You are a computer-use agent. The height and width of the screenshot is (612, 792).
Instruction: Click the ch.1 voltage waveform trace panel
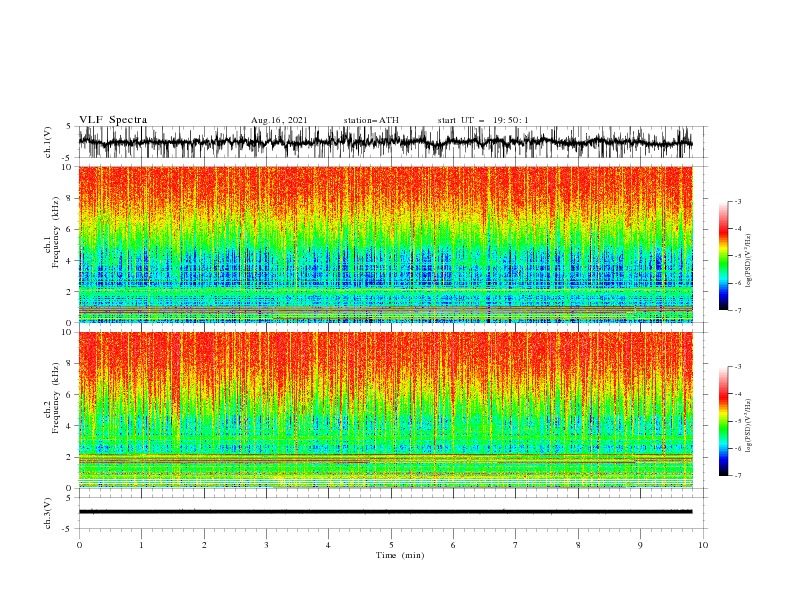point(392,142)
